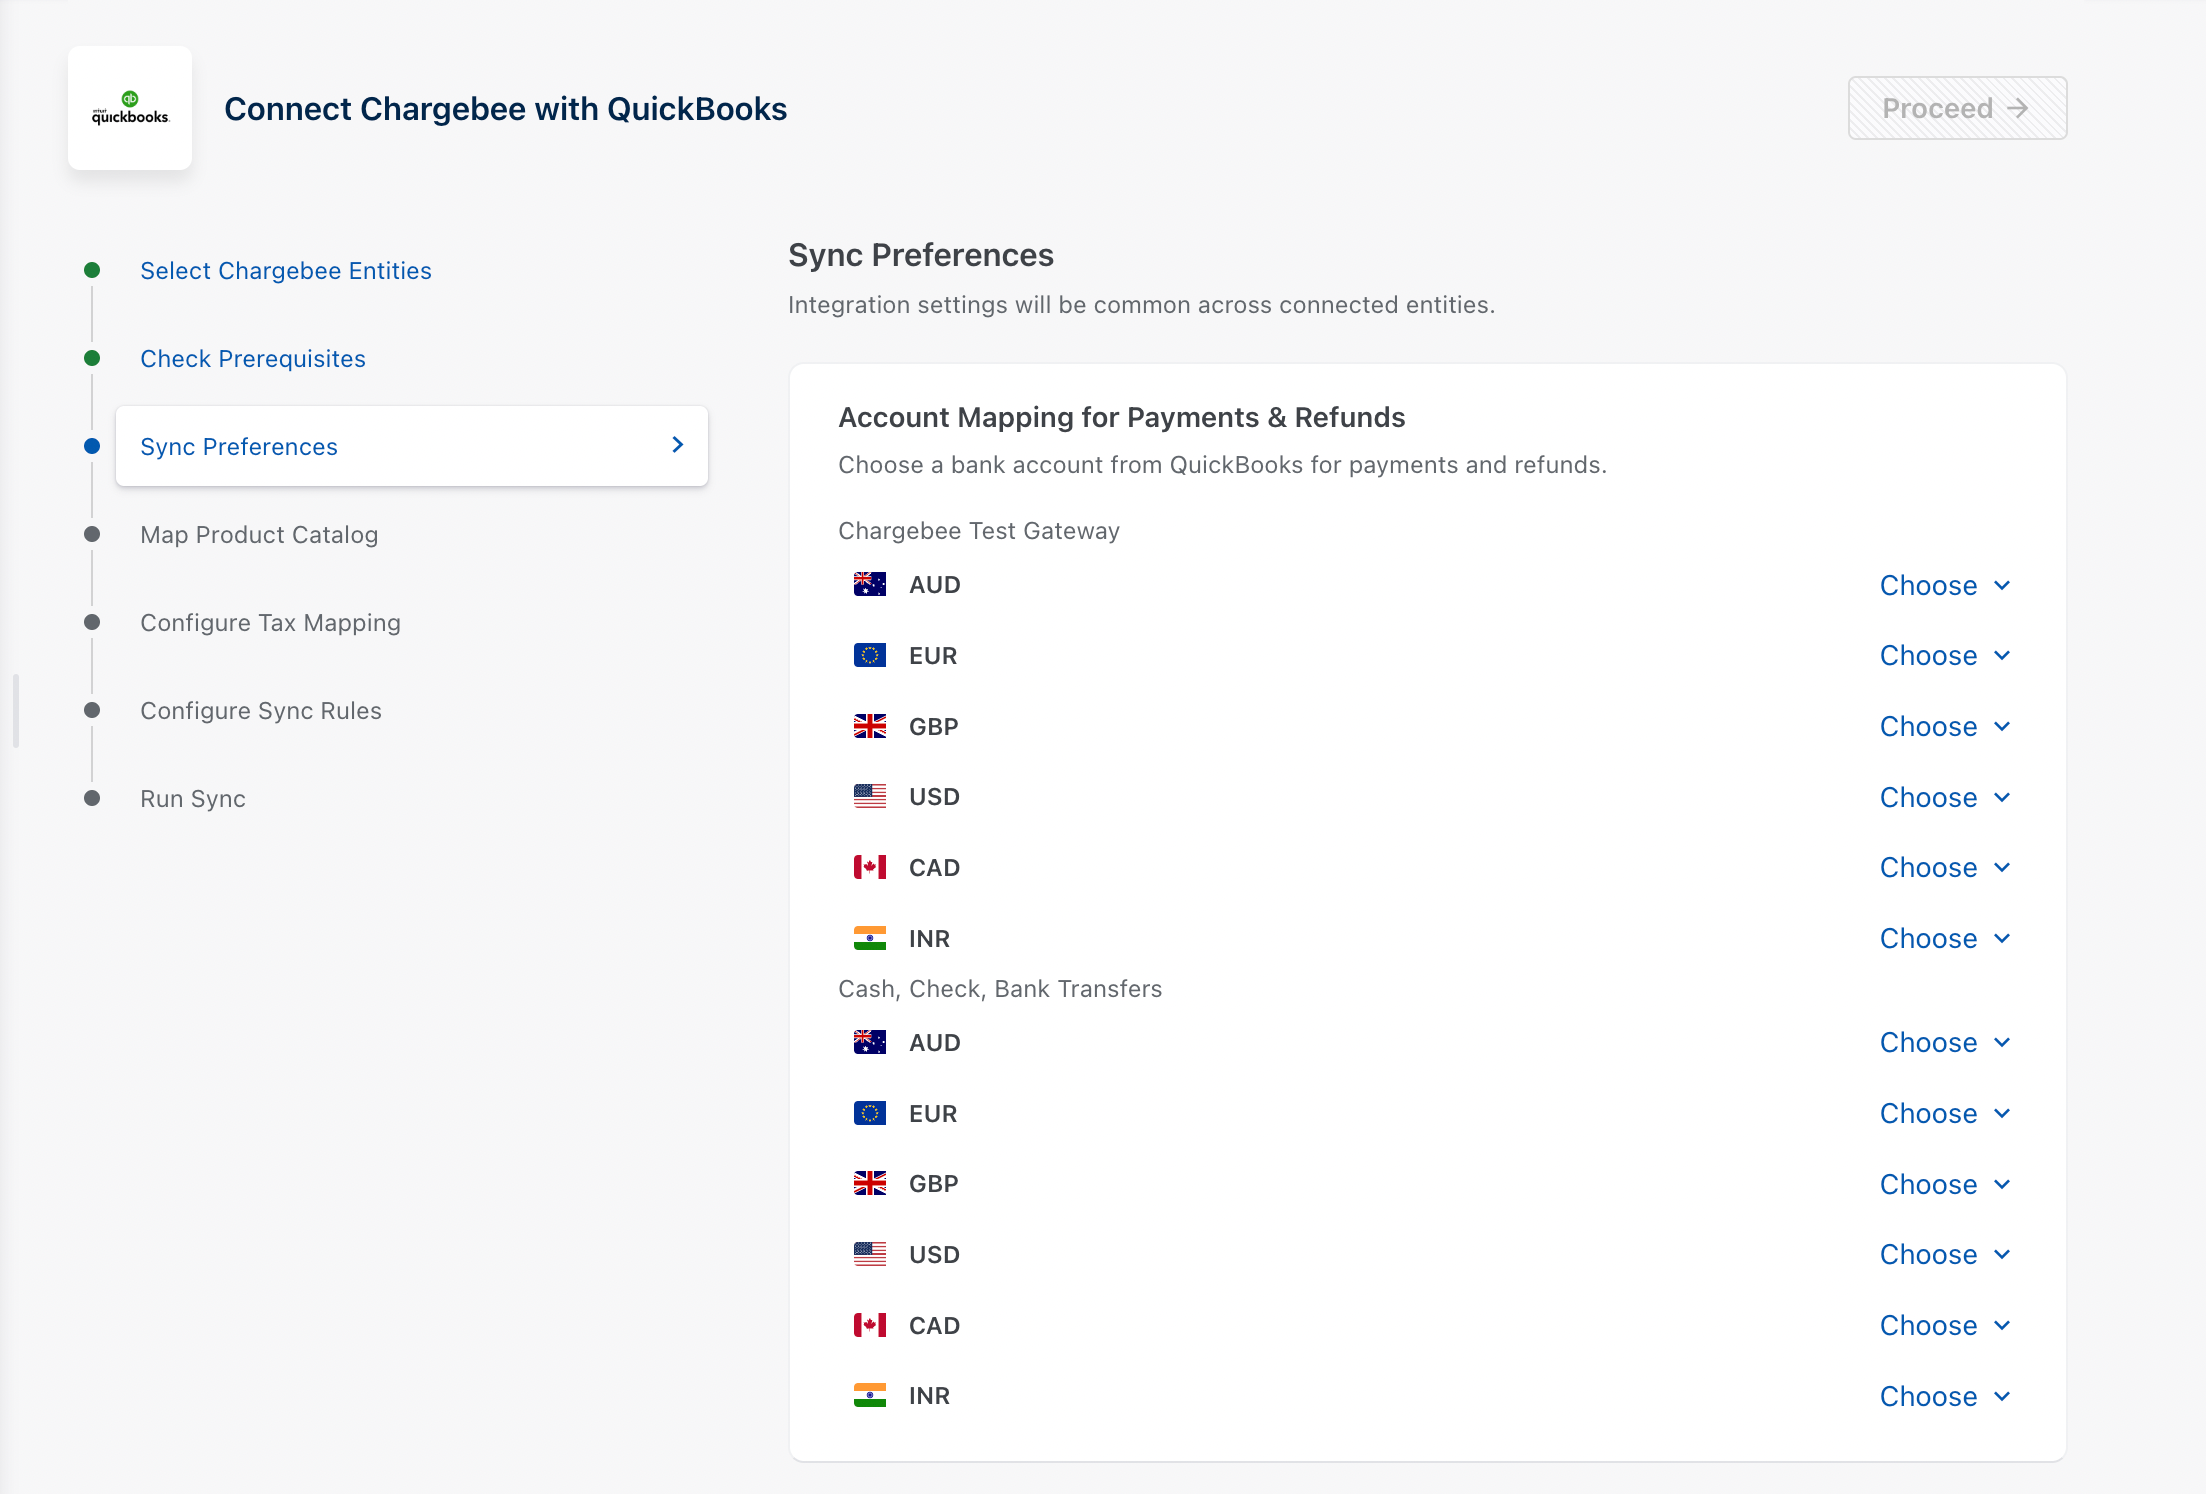Open the Choose dropdown for Cash, Check, Bank Transfers CAD
Viewport: 2206px width, 1494px height.
pos(1944,1326)
